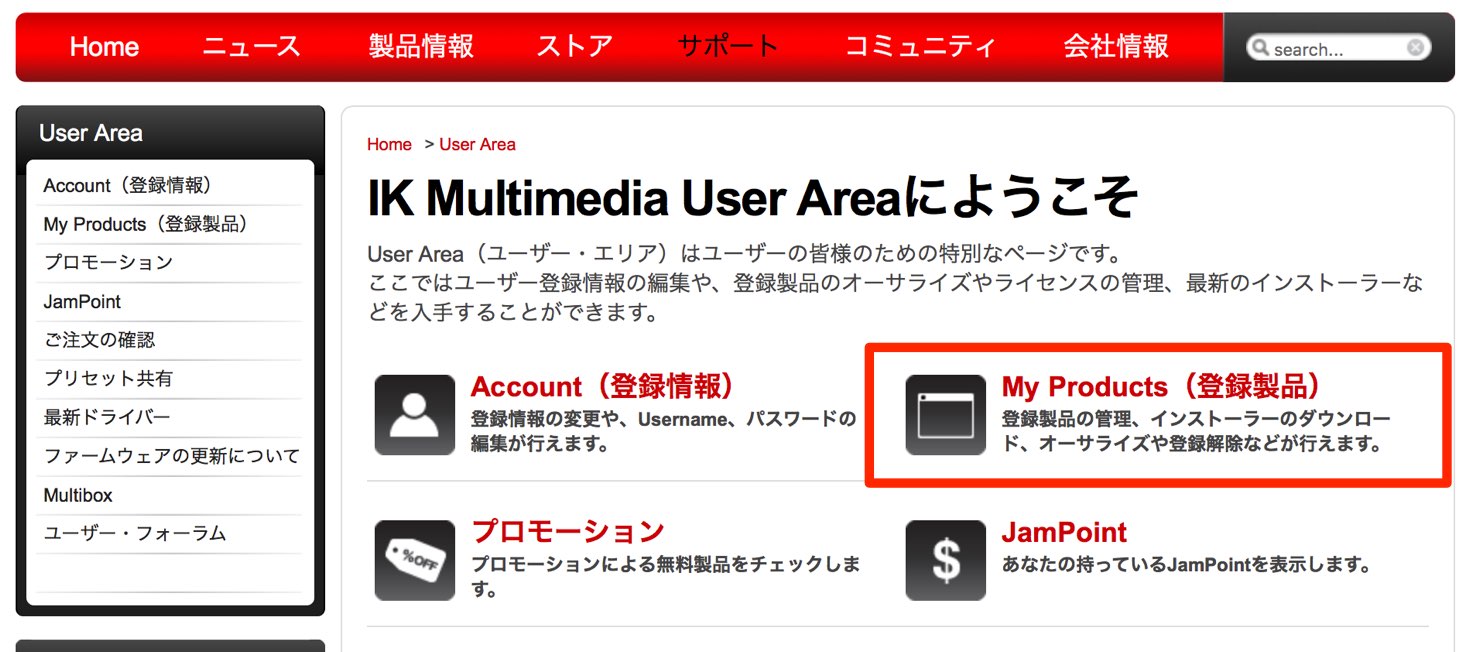
Task: Open the Home menu item
Action: click(104, 47)
